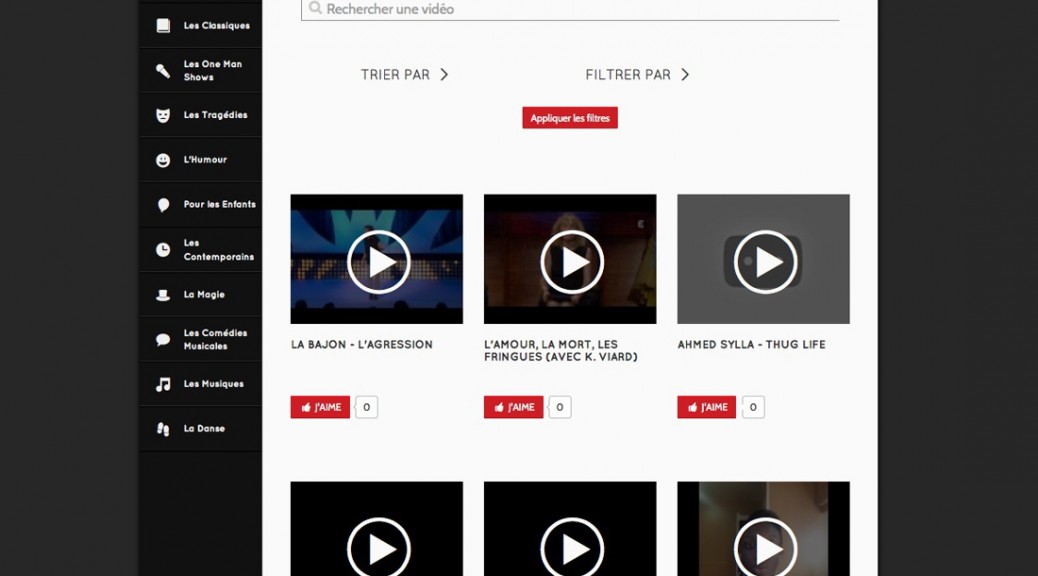Expand the Filtrer Par filter options
This screenshot has height=576, width=1038.
[x=637, y=75]
